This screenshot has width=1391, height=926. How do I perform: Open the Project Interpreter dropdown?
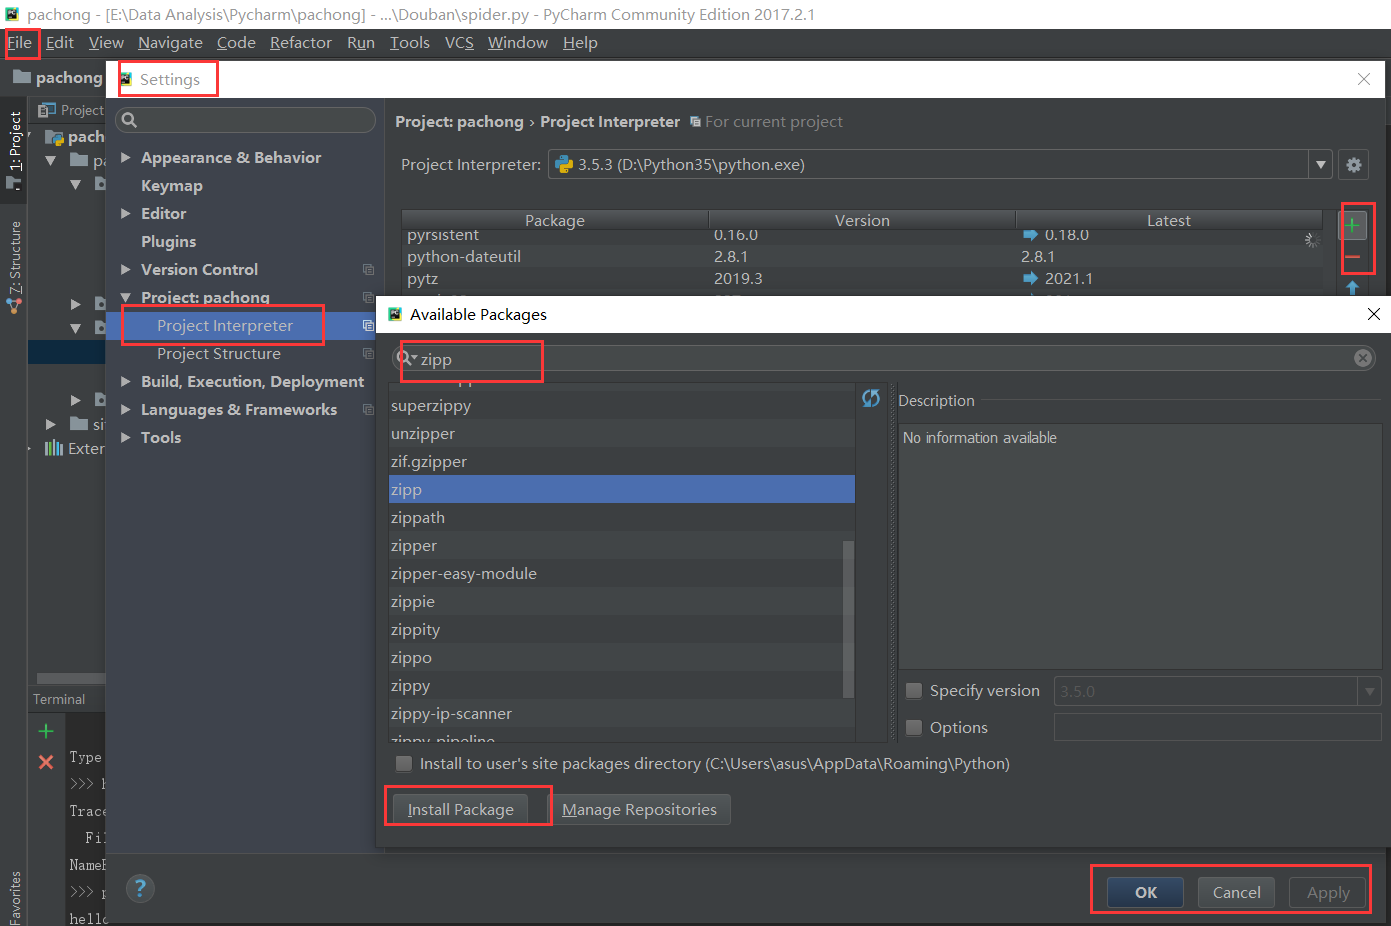tap(1321, 165)
